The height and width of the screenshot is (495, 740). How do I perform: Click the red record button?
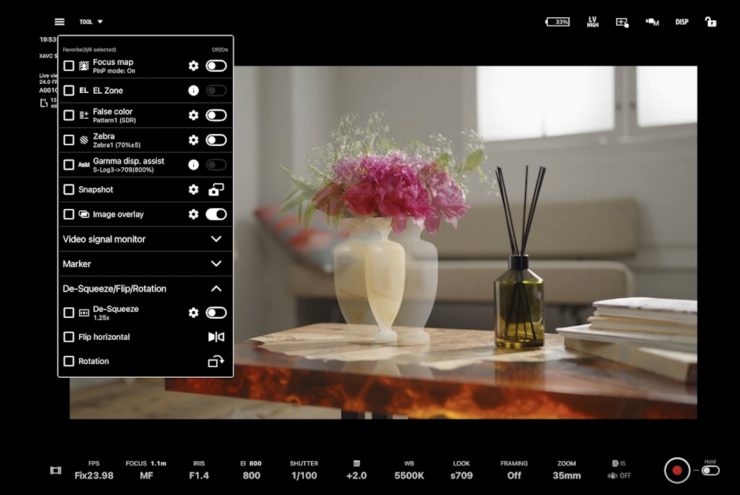(x=677, y=470)
